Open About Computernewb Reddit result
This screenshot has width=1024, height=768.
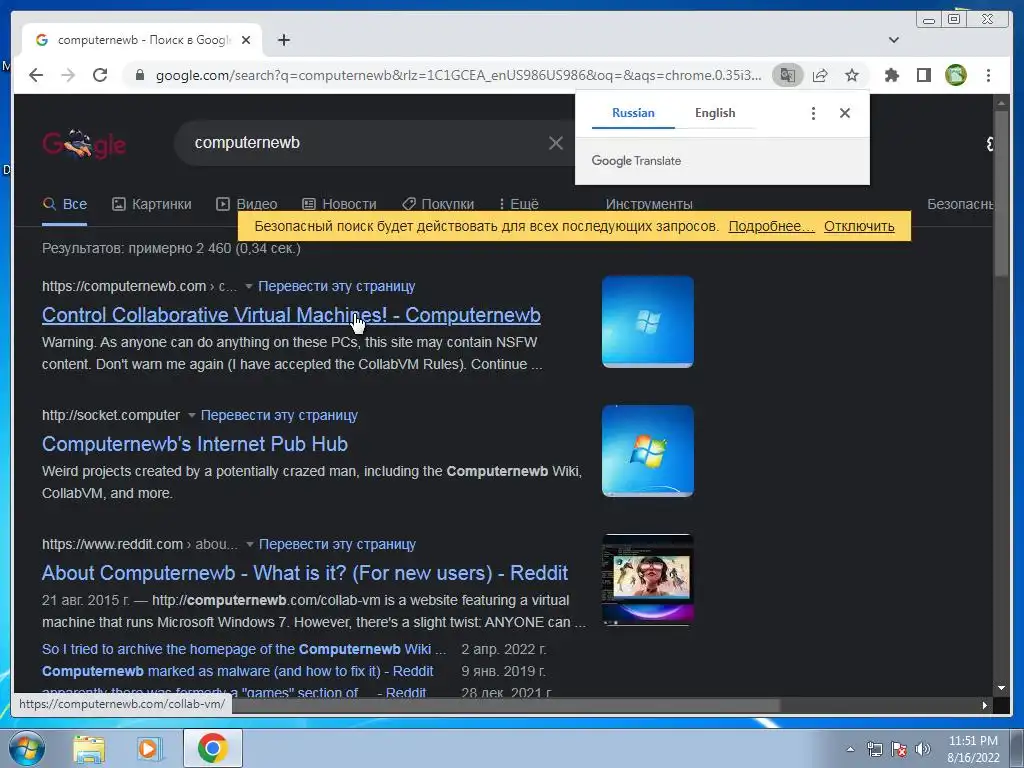tap(305, 573)
